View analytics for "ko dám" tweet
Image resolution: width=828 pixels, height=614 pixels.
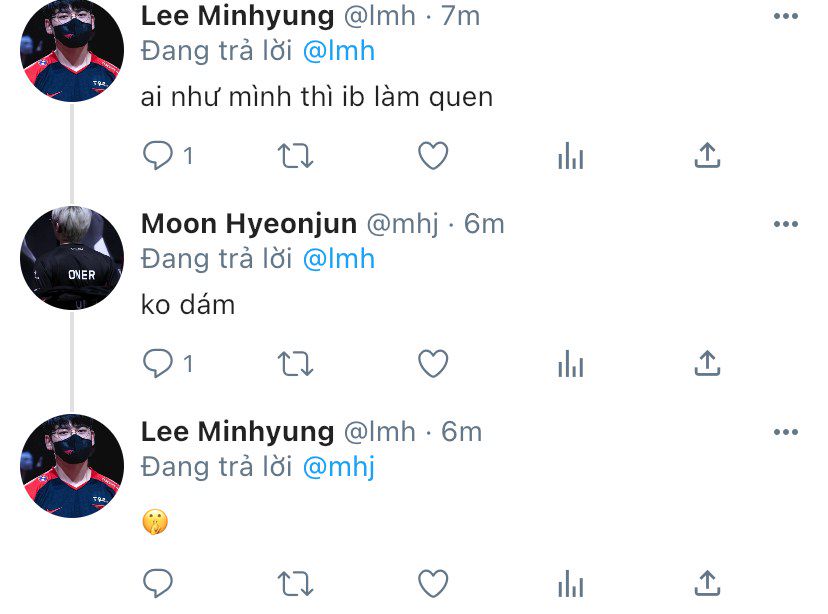click(x=570, y=365)
